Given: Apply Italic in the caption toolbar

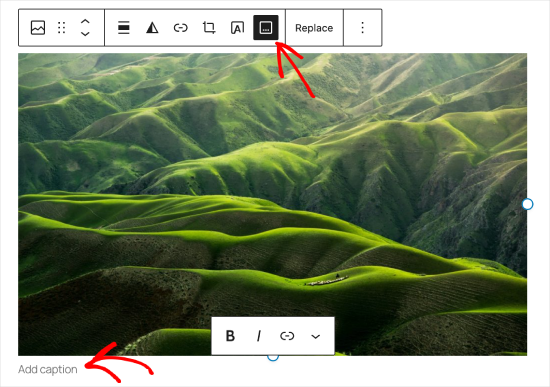Looking at the screenshot, I should point(259,336).
